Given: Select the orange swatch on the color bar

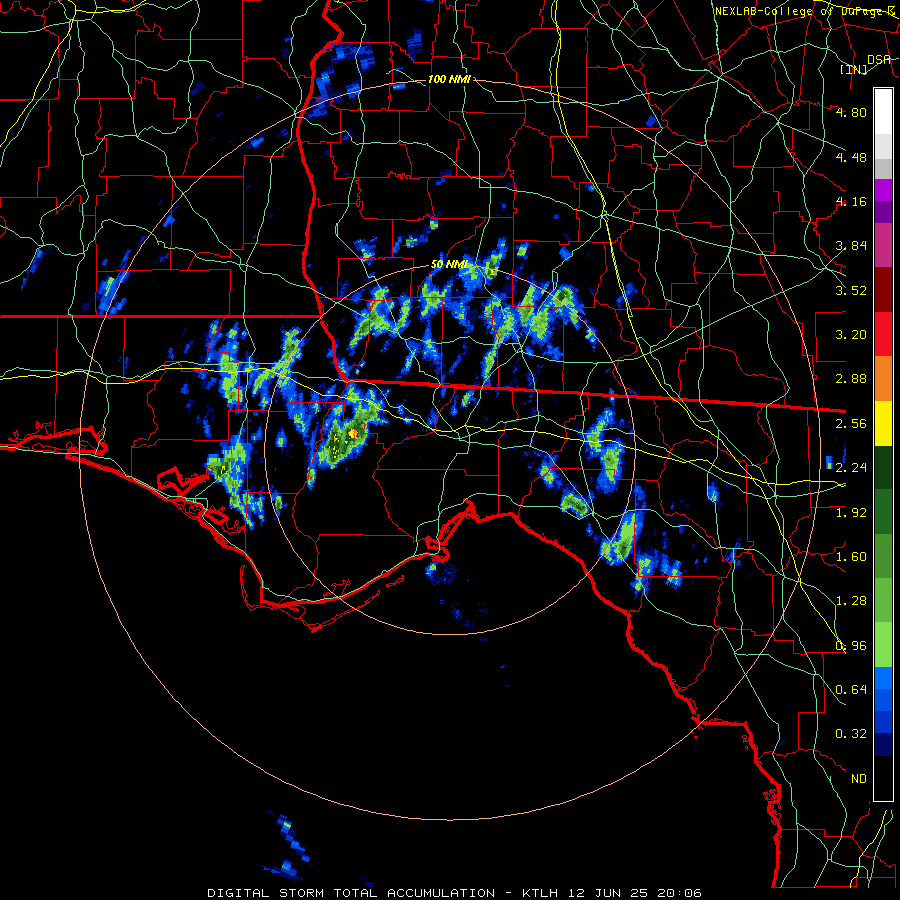Looking at the screenshot, I should (x=883, y=379).
